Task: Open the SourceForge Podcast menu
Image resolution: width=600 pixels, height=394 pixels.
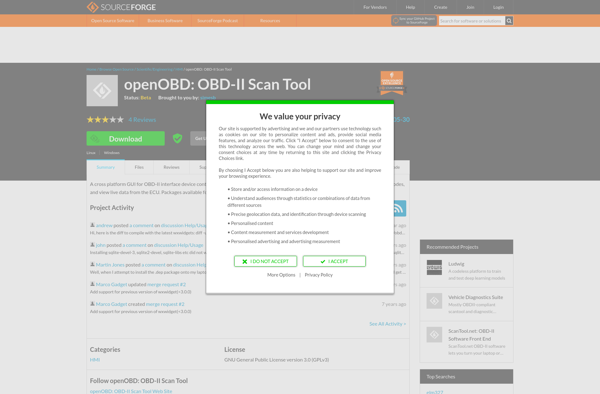Action: (217, 21)
